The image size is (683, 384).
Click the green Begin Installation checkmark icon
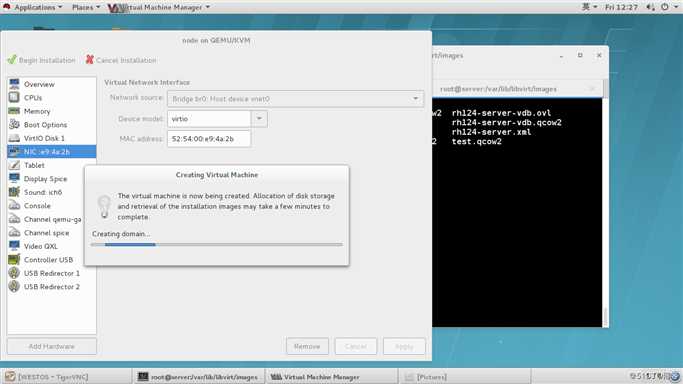click(12, 60)
